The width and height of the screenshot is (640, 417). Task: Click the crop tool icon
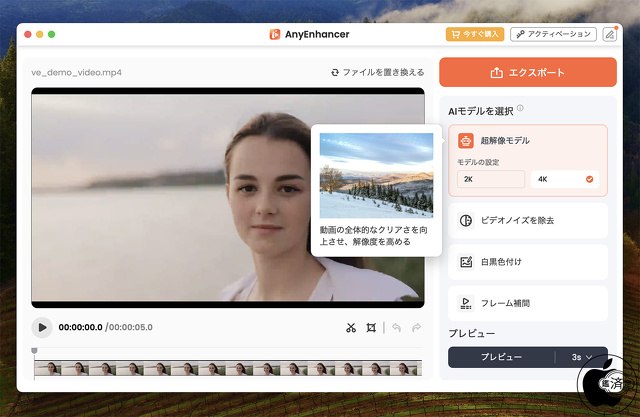pyautogui.click(x=371, y=327)
